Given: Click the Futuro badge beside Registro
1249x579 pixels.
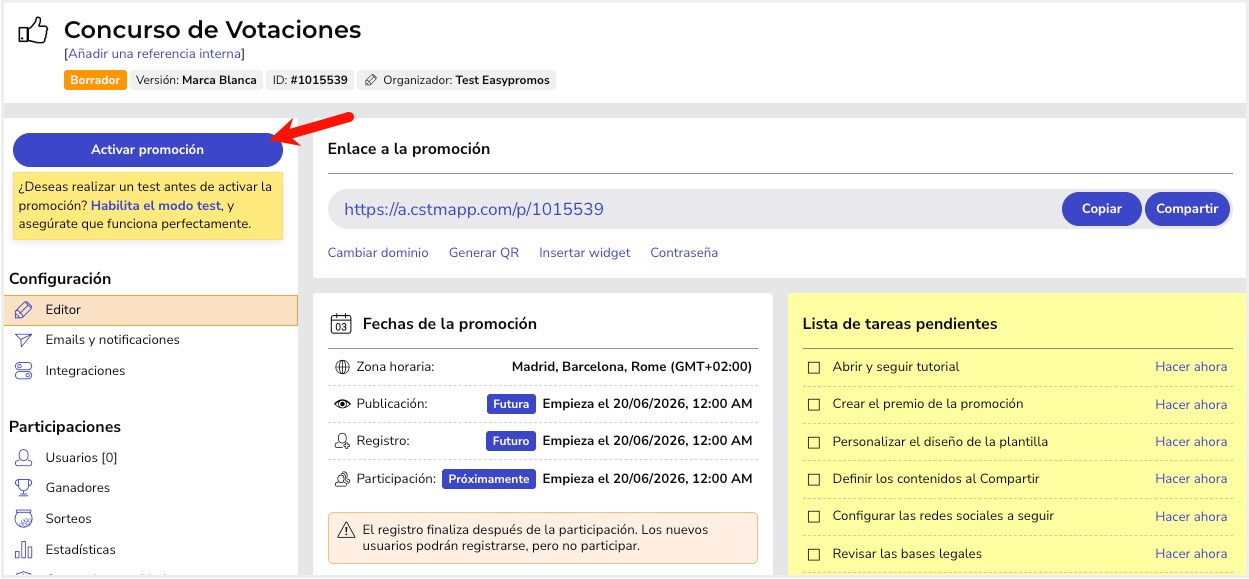Looking at the screenshot, I should point(511,441).
